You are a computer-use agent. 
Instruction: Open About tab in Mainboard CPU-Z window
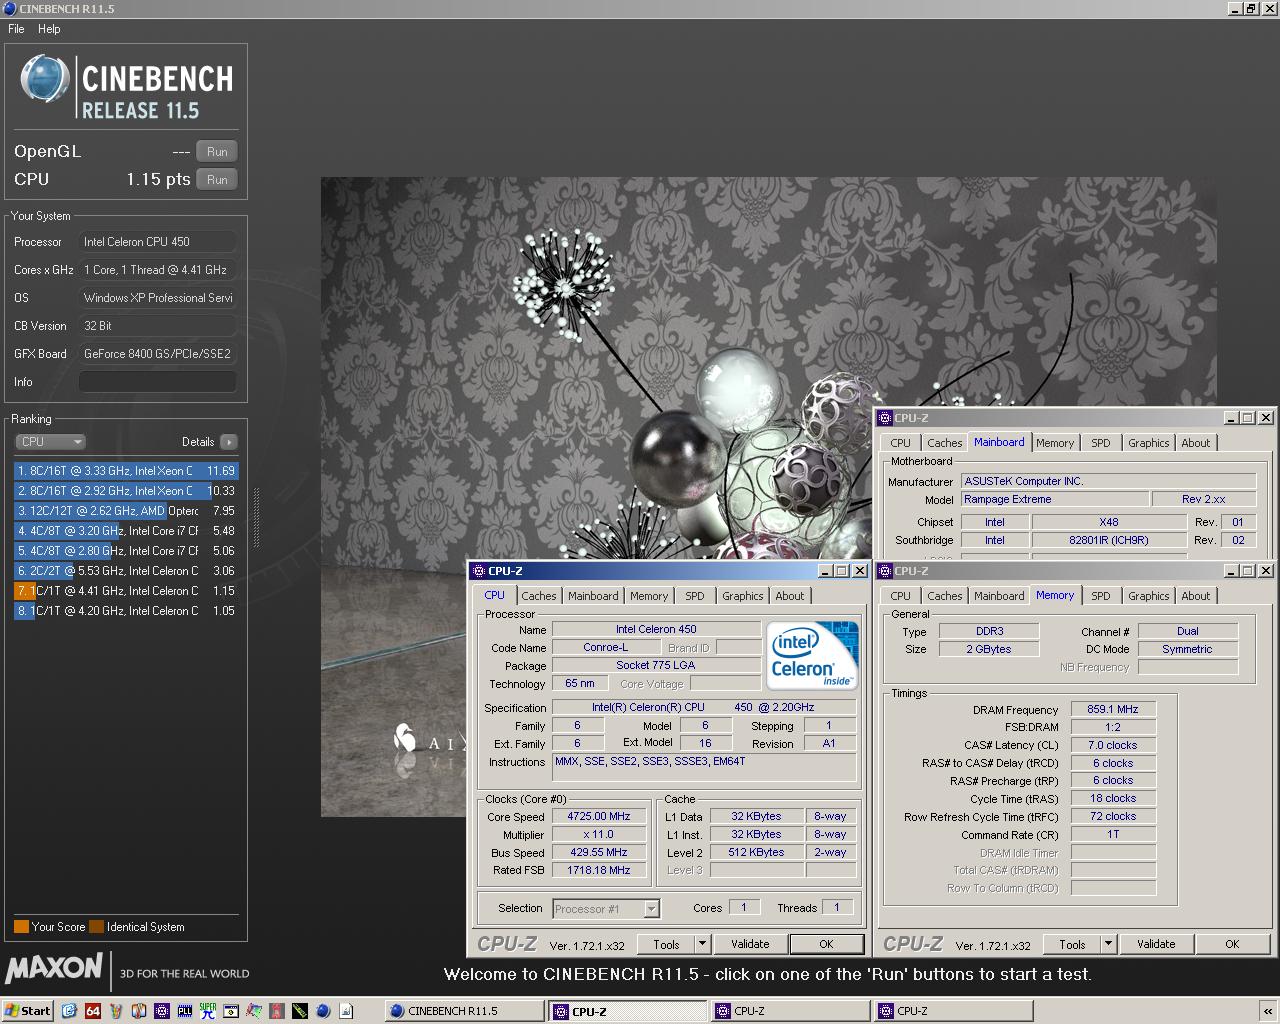pyautogui.click(x=1196, y=442)
